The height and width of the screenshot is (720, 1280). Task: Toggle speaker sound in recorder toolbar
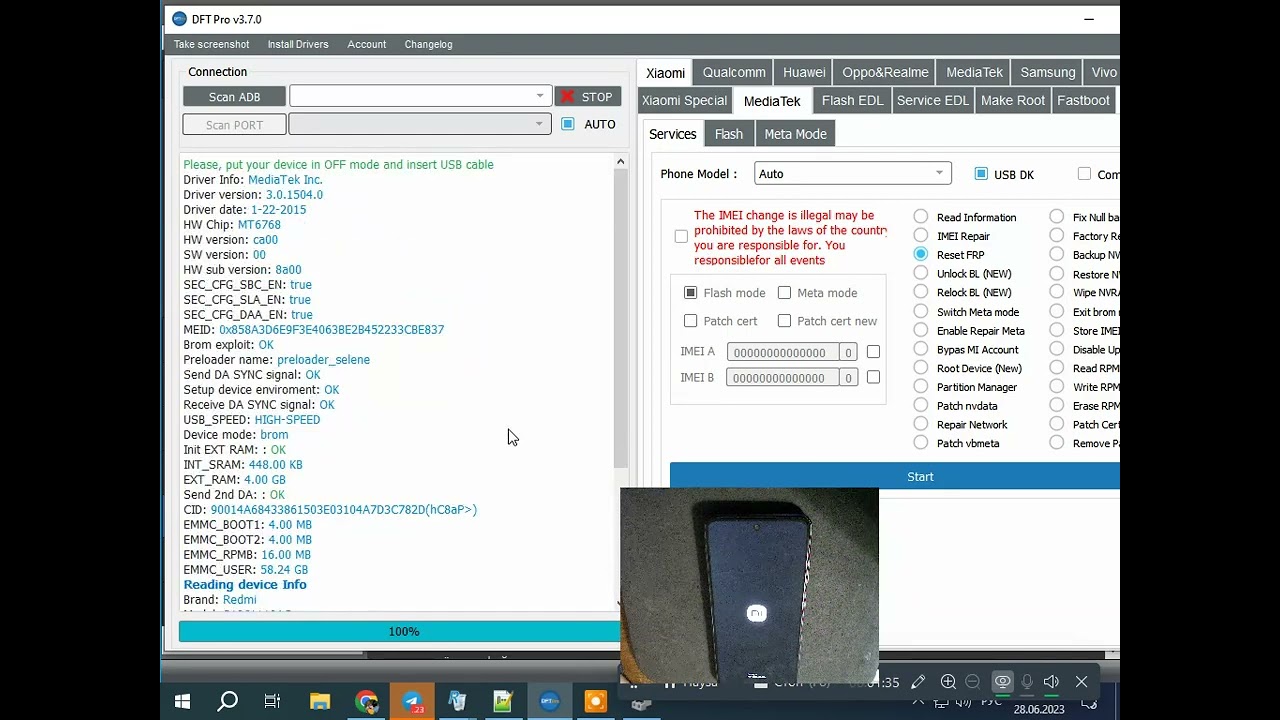pos(1051,682)
